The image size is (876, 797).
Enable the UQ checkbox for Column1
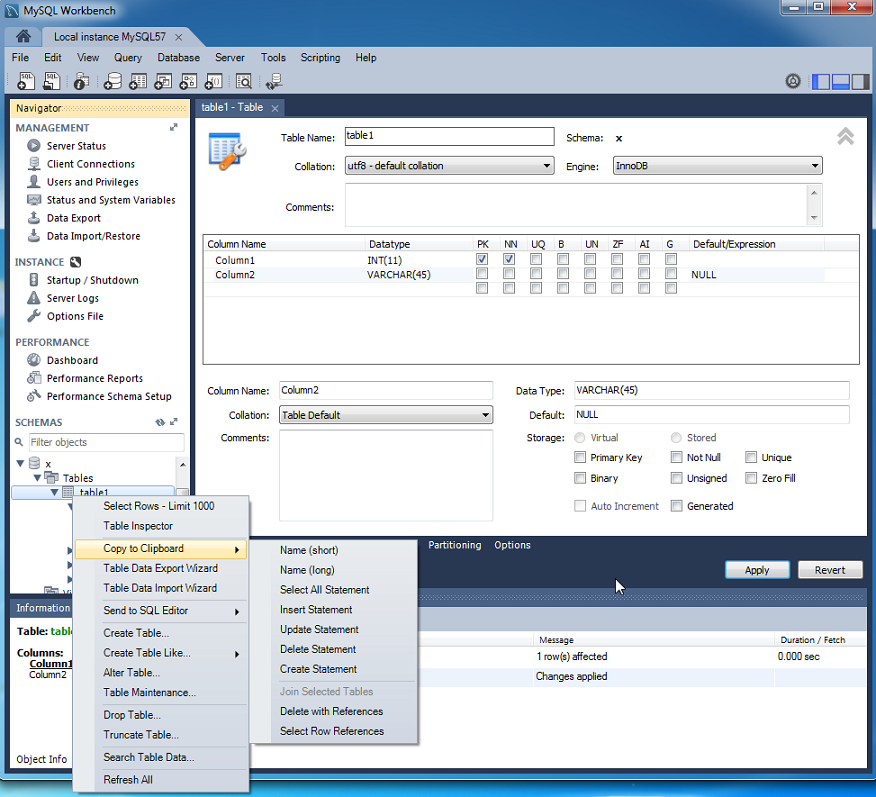tap(536, 259)
